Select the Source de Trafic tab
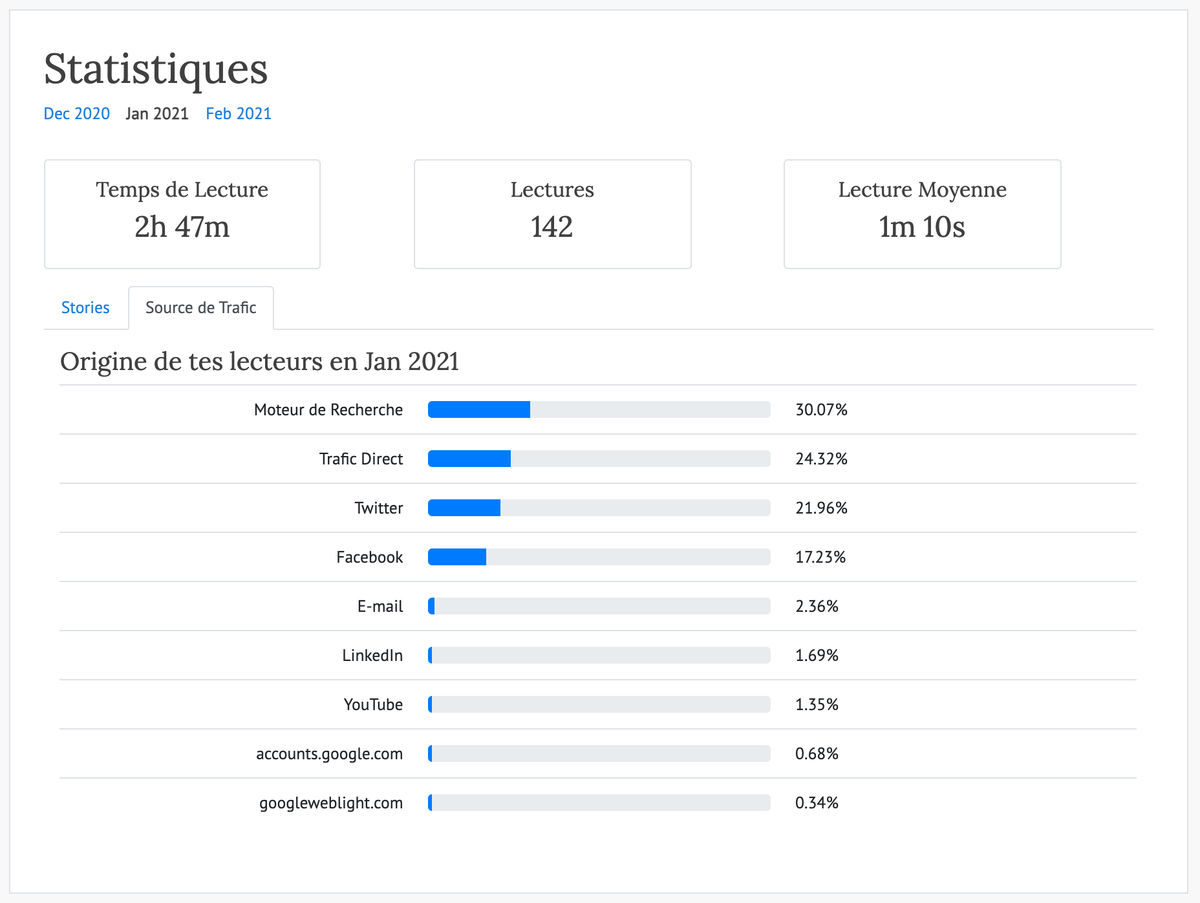The height and width of the screenshot is (903, 1200). tap(201, 308)
